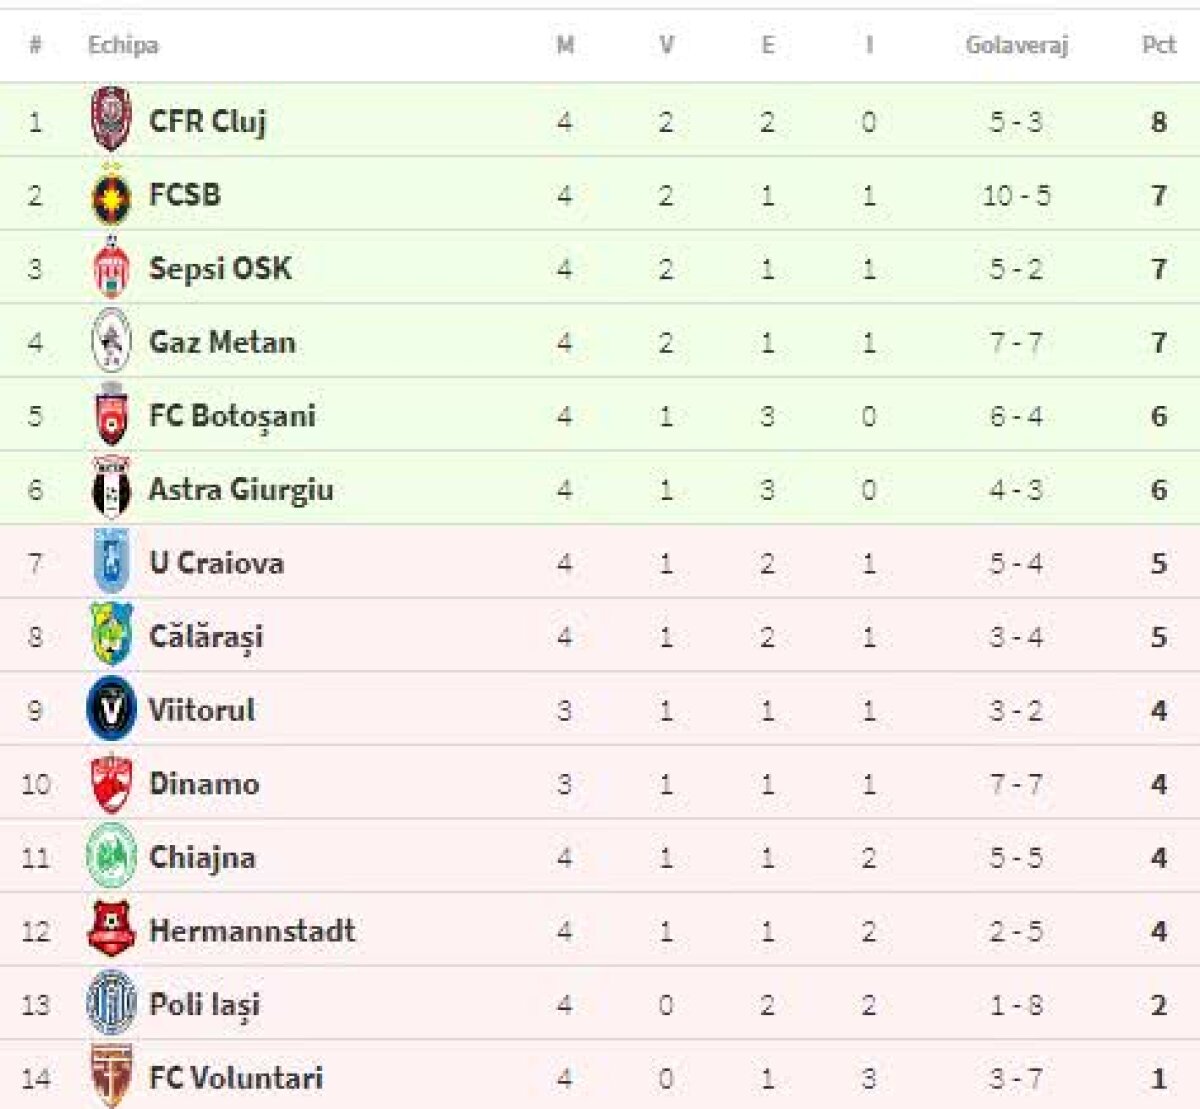Screen dimensions: 1200x1109
Task: Click the Echipa column header
Action: tap(123, 45)
